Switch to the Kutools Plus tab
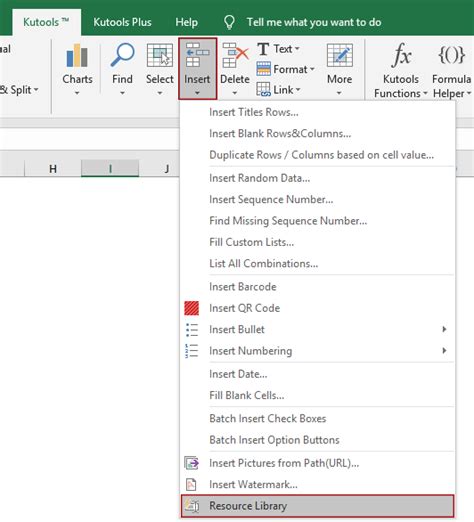Viewport: 474px width, 522px height. [122, 22]
